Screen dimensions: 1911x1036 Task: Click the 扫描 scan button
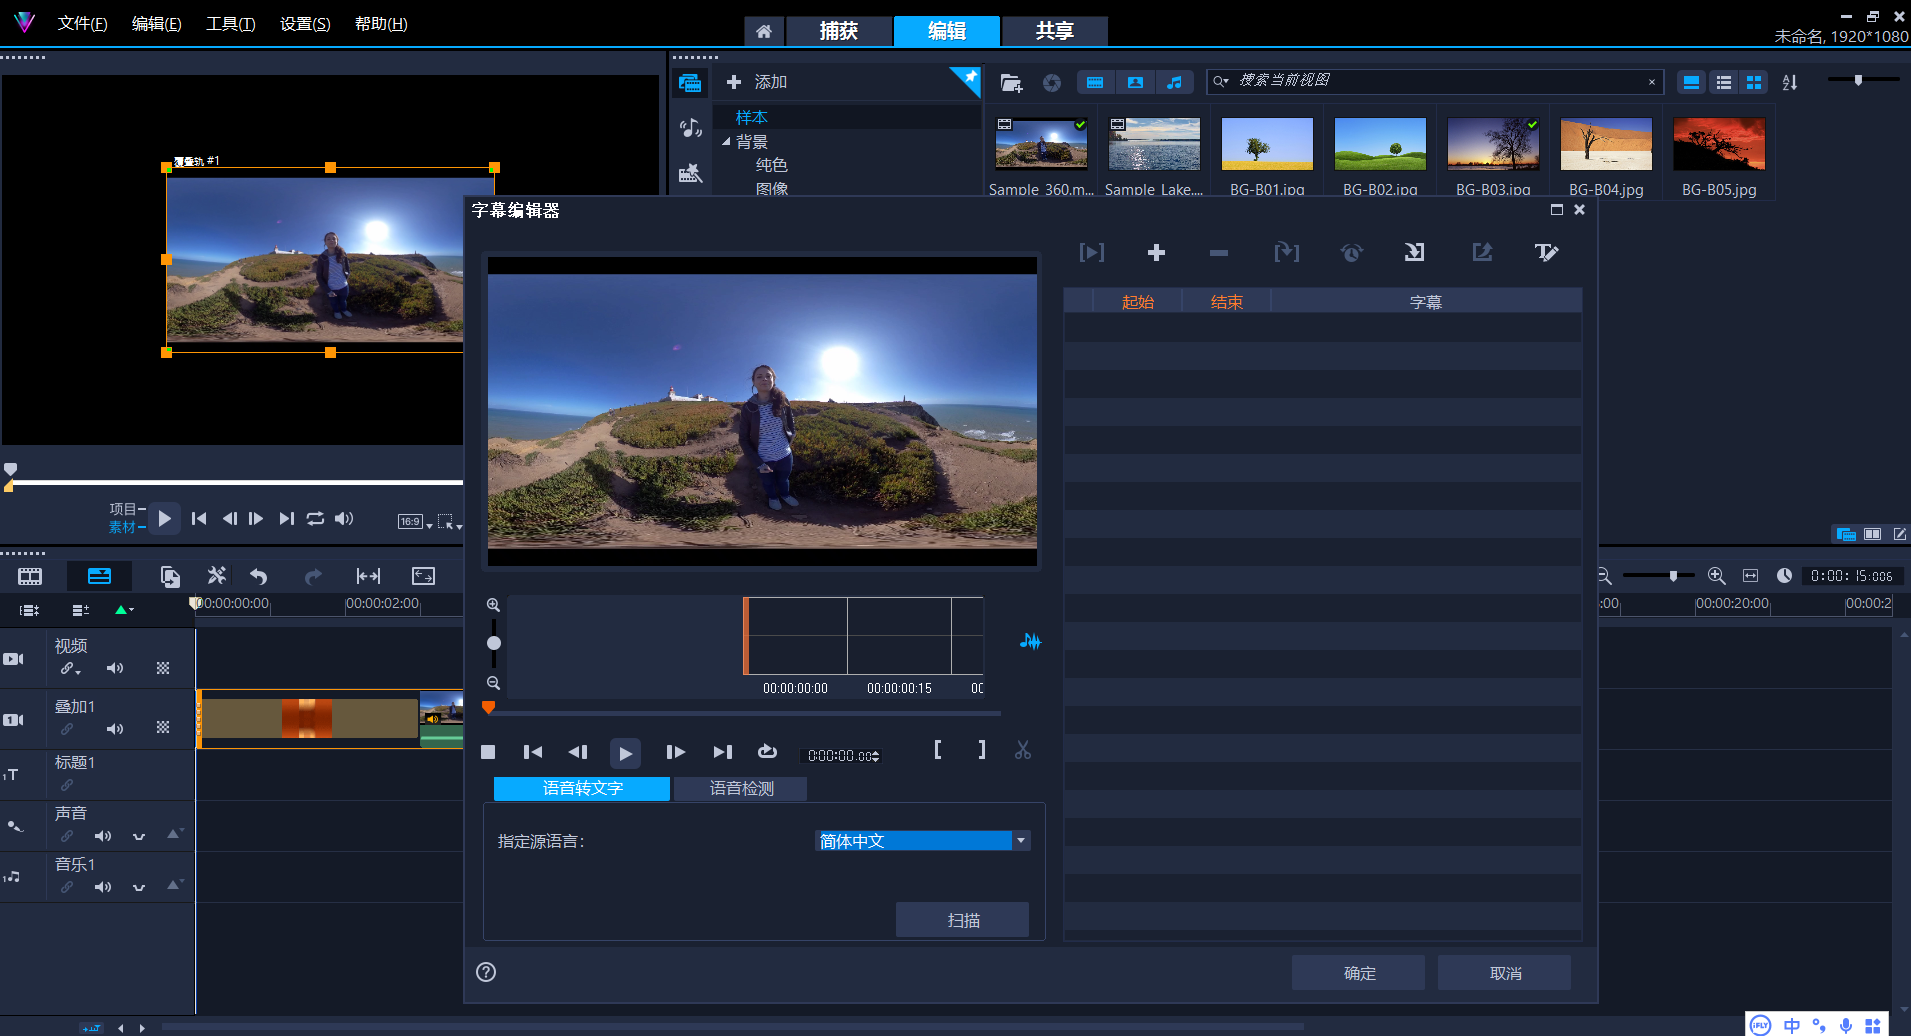[962, 919]
